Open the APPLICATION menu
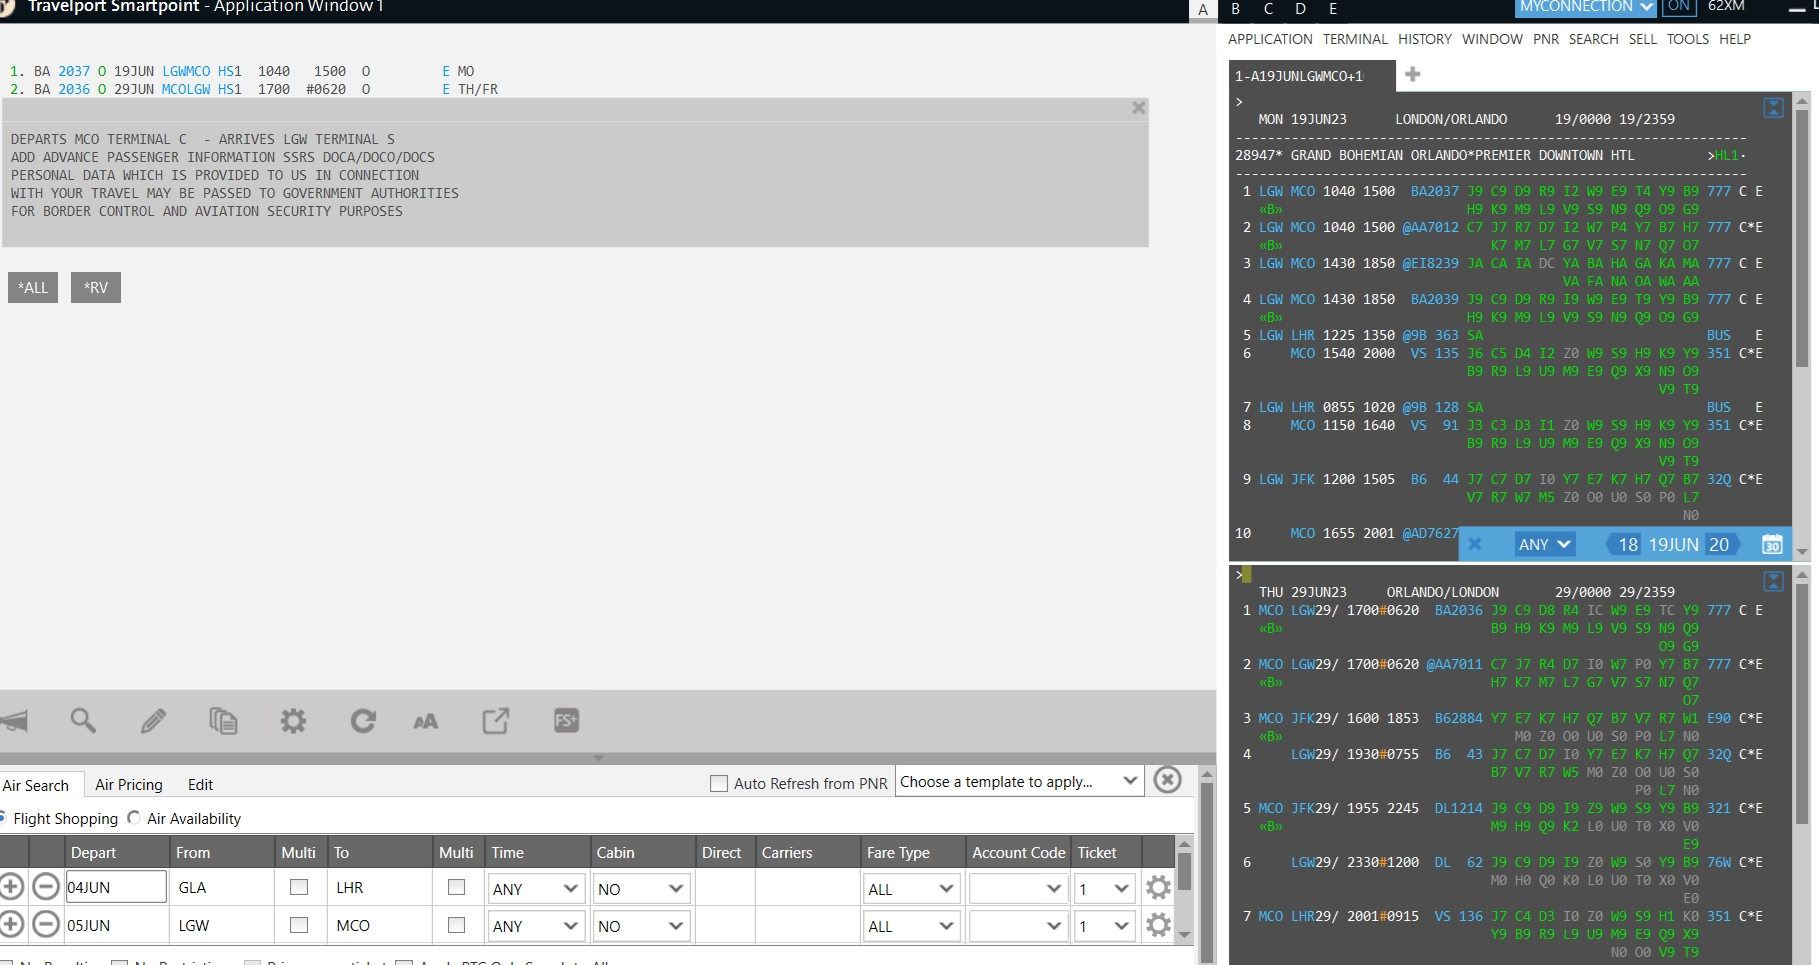Viewport: 1819px width, 965px height. [x=1270, y=39]
